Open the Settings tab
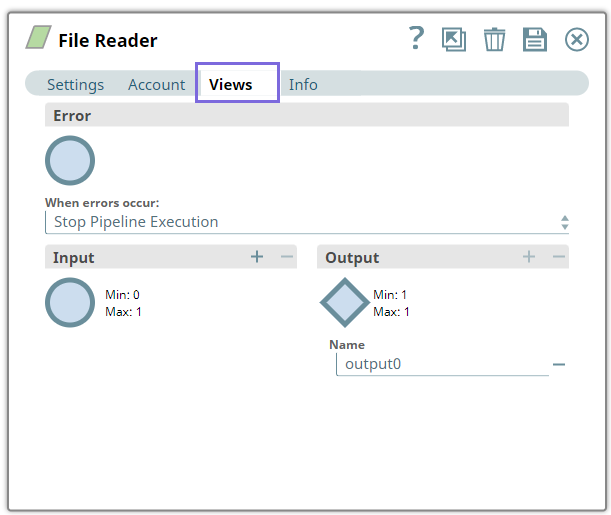 click(75, 85)
